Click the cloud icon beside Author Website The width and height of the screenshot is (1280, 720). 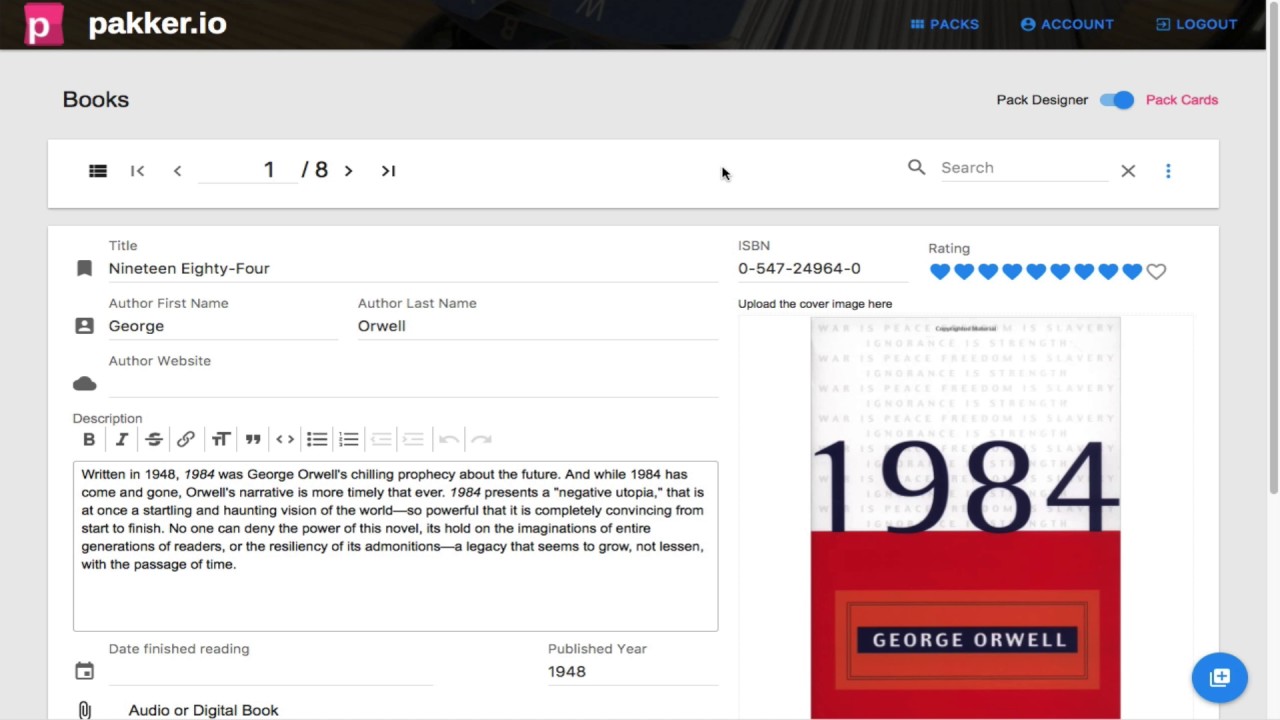85,384
